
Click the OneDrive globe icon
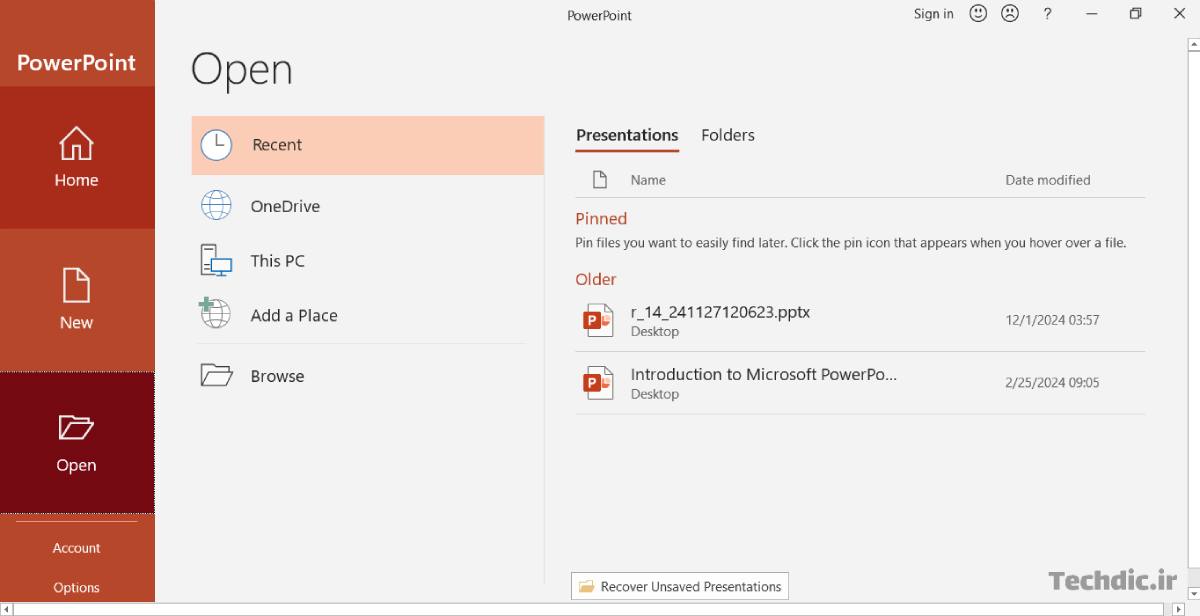pyautogui.click(x=216, y=206)
